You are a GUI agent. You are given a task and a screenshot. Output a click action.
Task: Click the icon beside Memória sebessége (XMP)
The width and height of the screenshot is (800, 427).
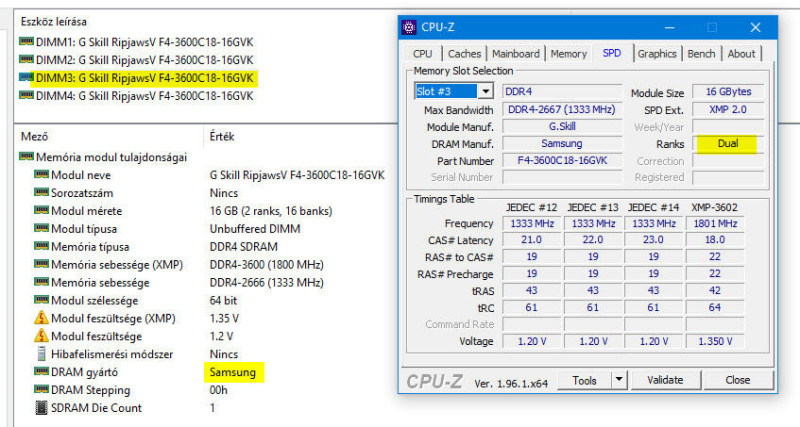click(x=41, y=264)
